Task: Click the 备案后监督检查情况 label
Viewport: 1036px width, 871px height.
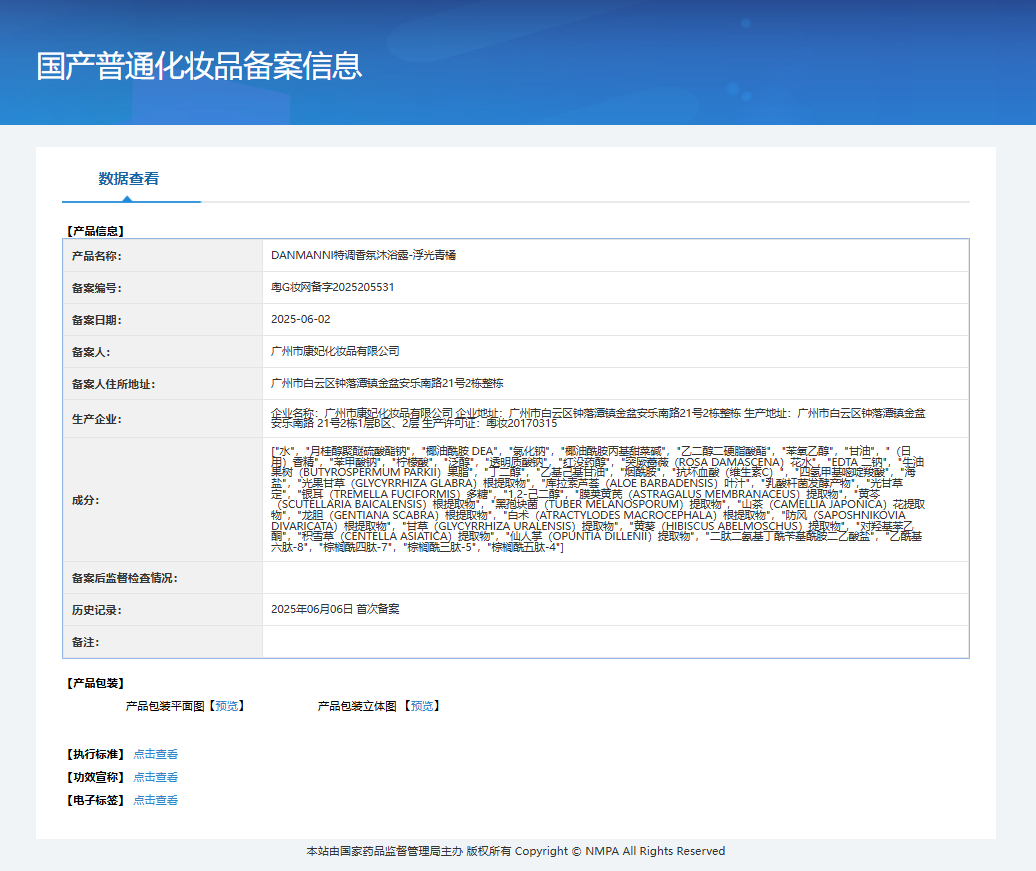Action: (125, 578)
